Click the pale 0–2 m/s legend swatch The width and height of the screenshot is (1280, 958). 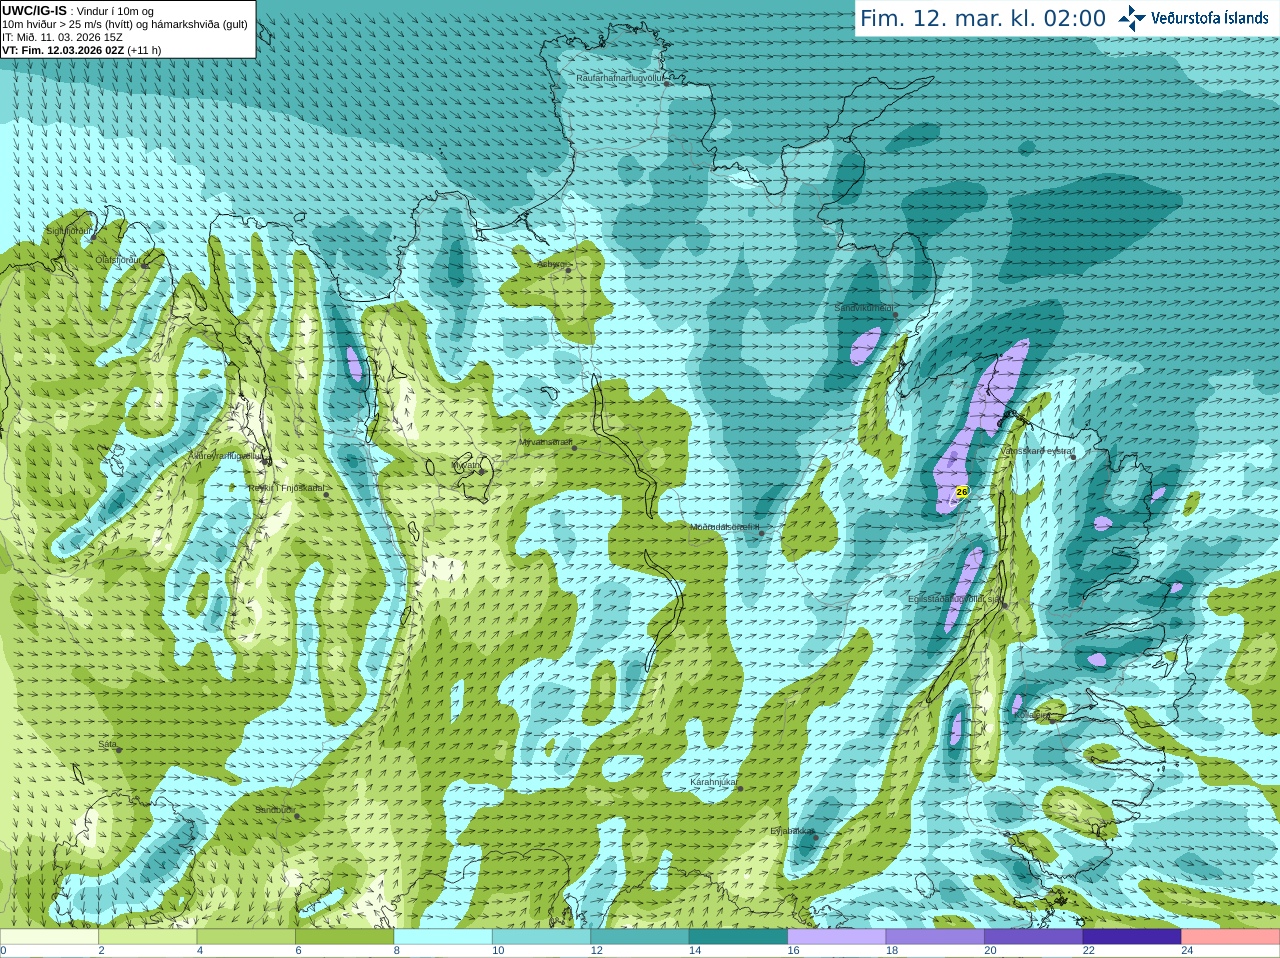[49, 937]
